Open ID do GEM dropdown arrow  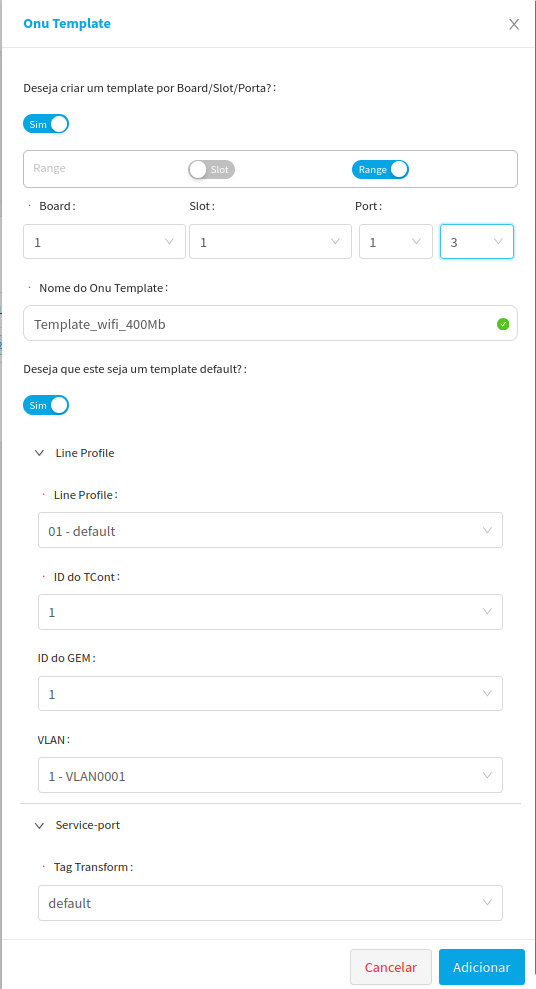click(x=487, y=693)
